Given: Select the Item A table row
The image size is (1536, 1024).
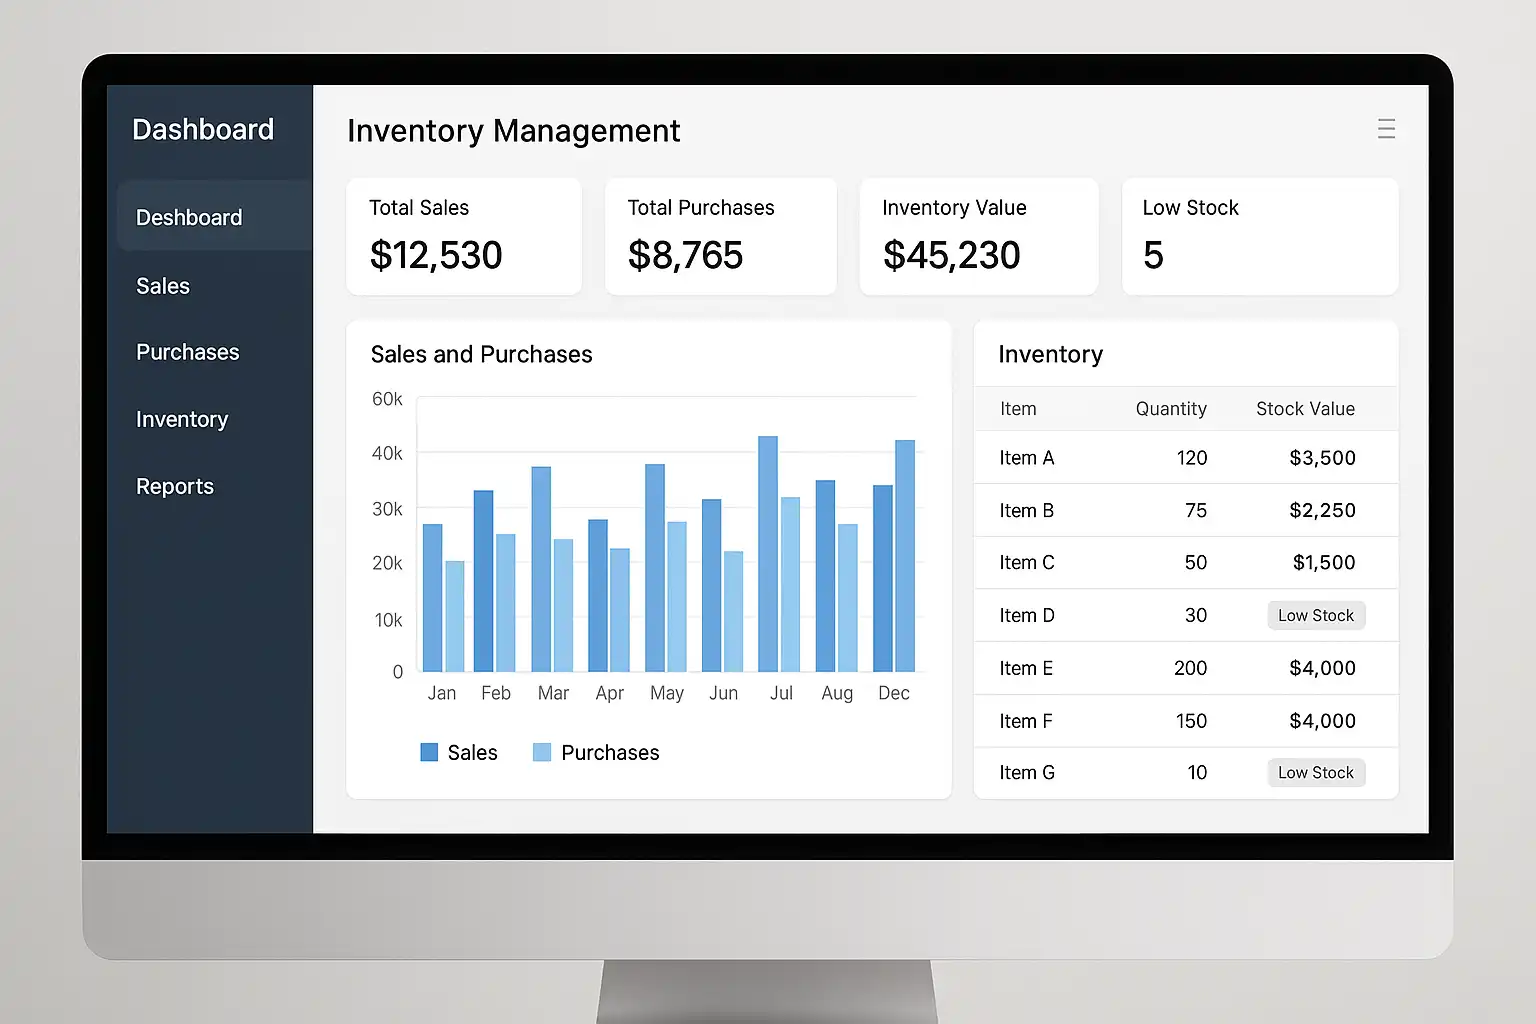Looking at the screenshot, I should click(x=1186, y=458).
